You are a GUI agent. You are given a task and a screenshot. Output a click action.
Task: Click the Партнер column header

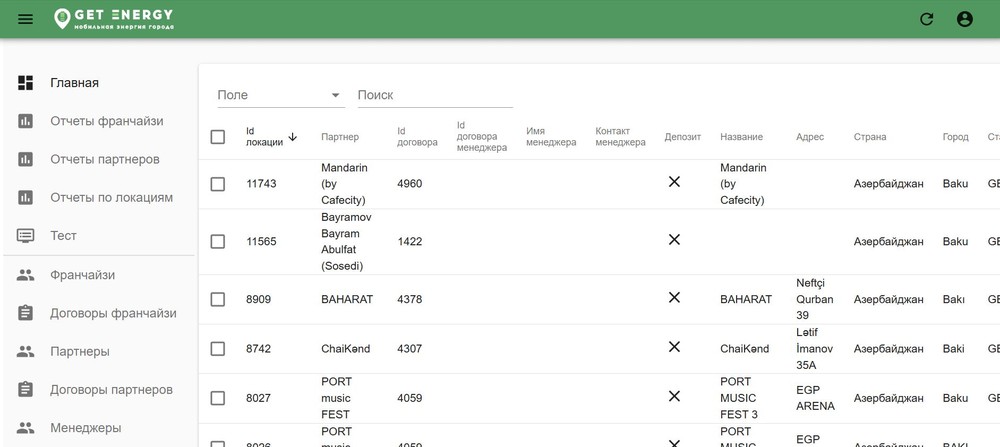point(340,137)
